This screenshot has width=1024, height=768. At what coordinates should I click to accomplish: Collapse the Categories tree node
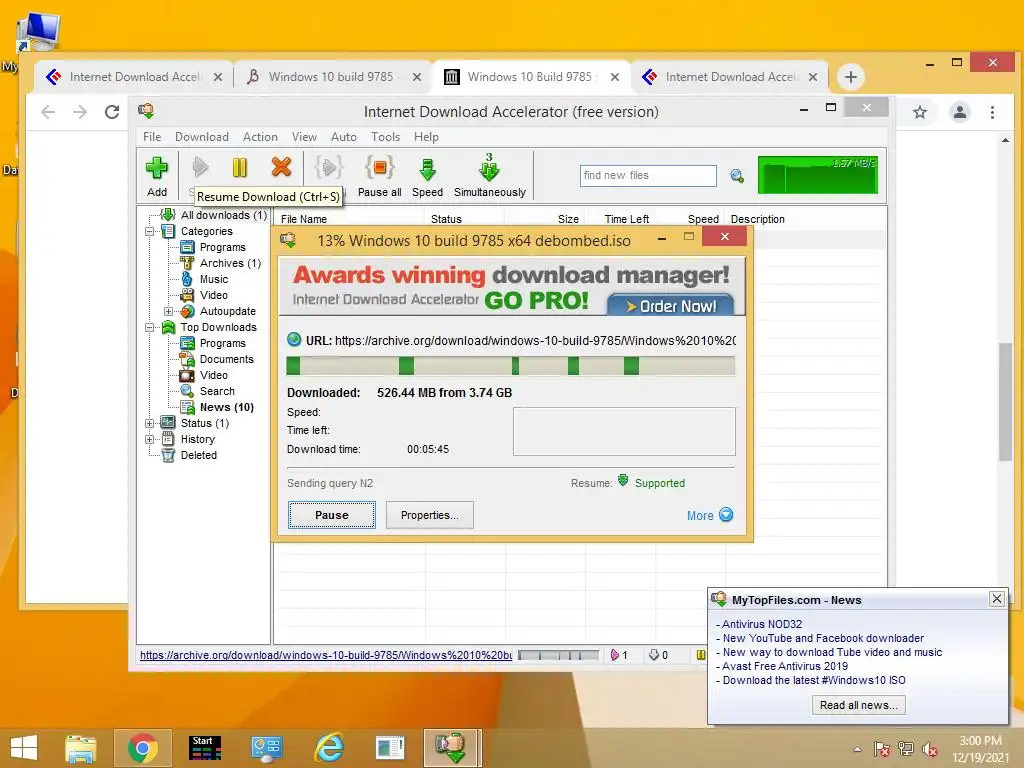[x=150, y=231]
